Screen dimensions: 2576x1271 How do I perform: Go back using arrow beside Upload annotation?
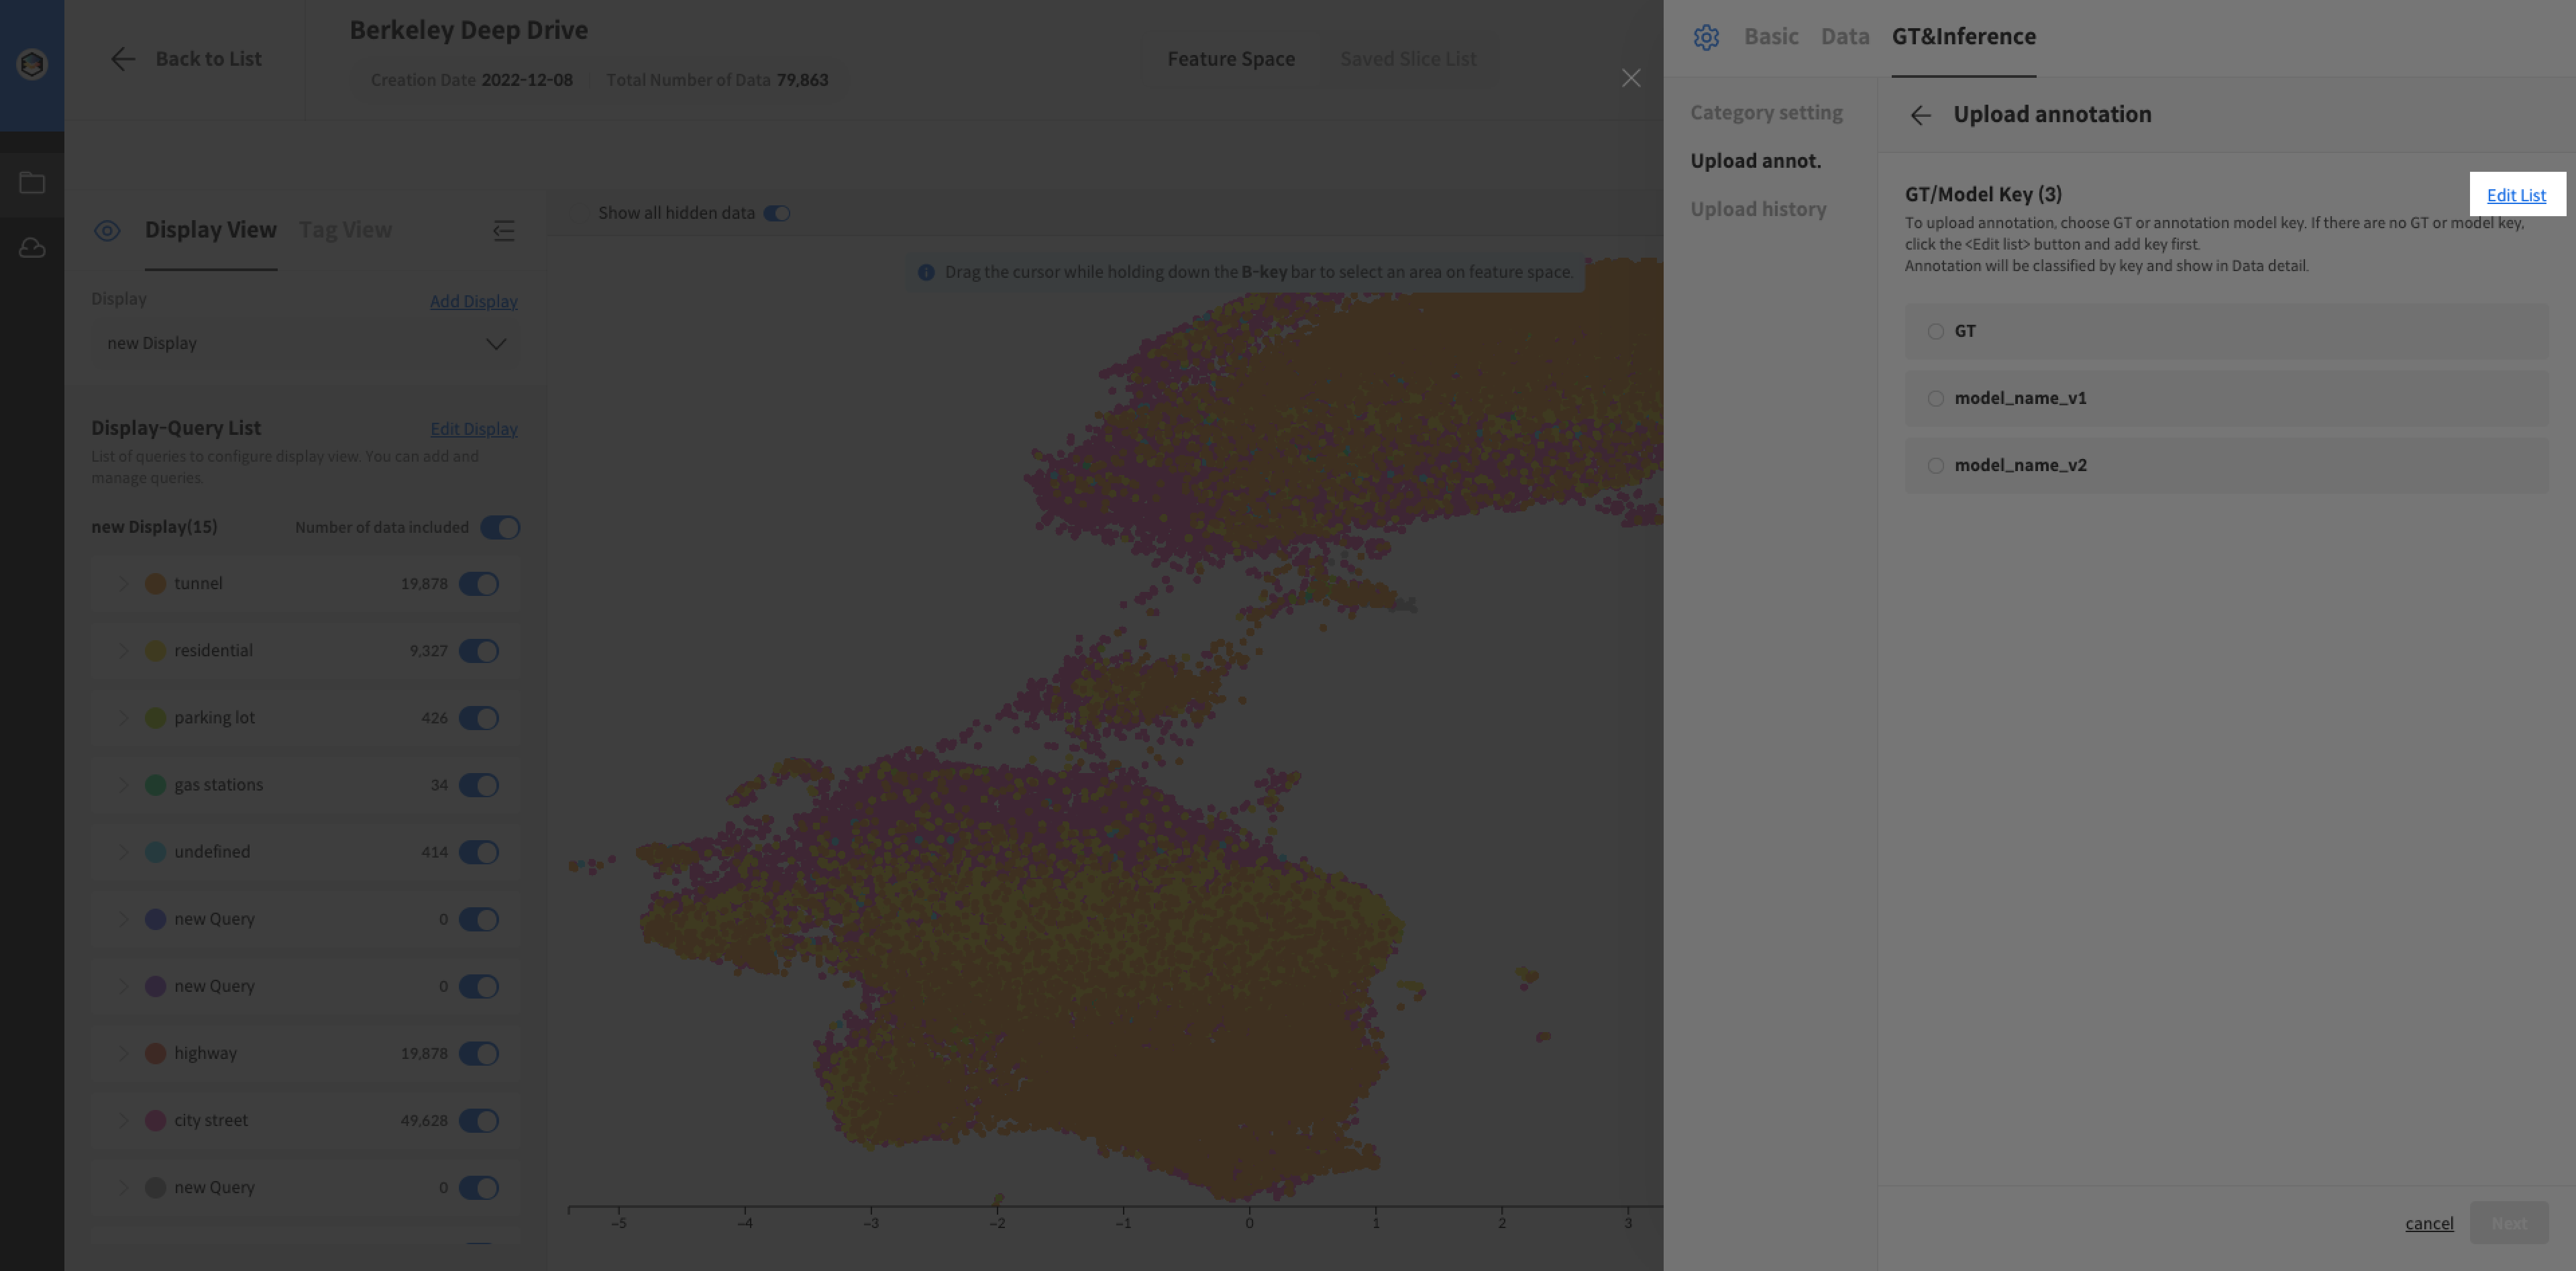1920,115
